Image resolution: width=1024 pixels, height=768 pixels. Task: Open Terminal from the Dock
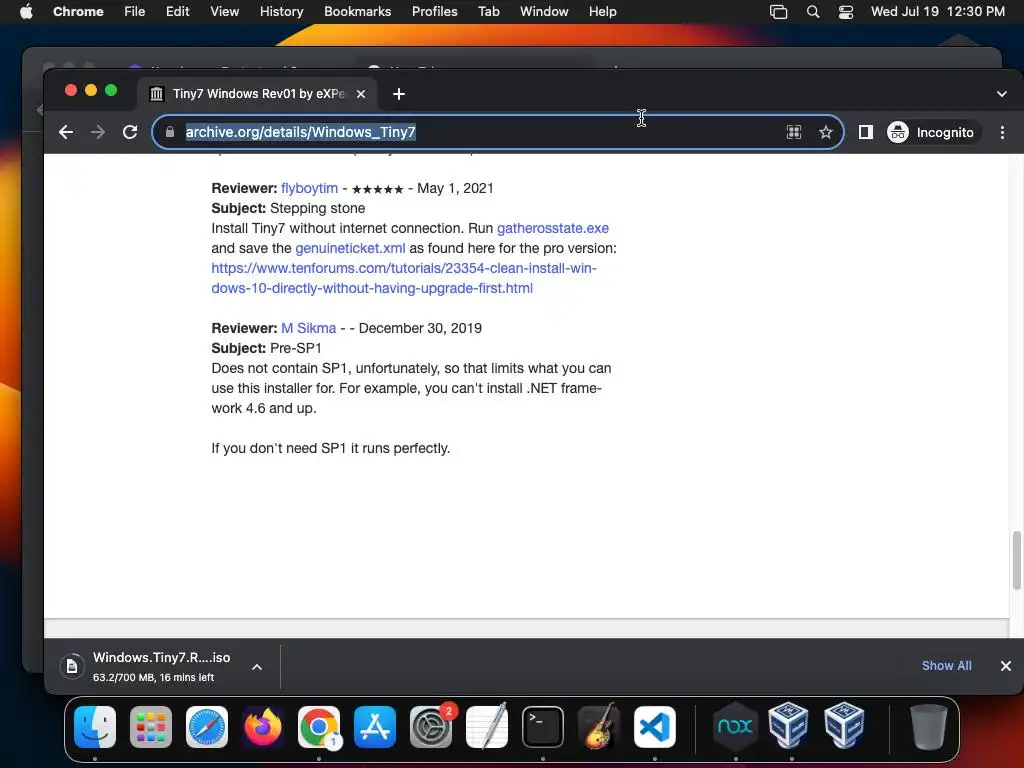tap(543, 727)
